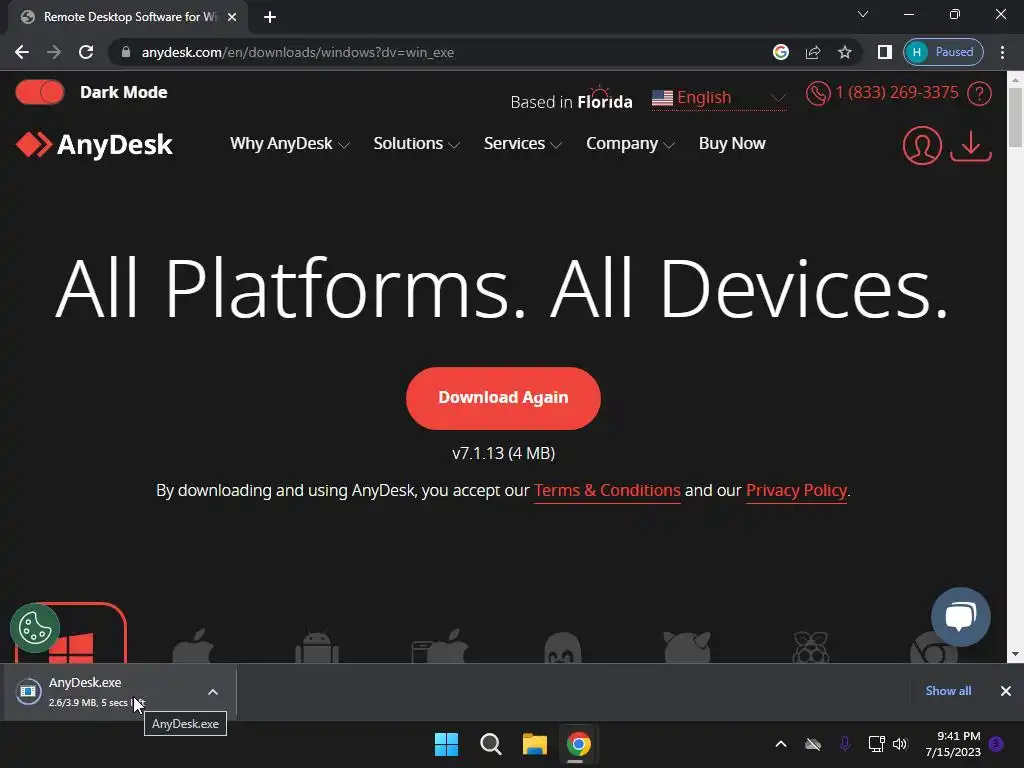Open the Paused profile button

(x=943, y=52)
